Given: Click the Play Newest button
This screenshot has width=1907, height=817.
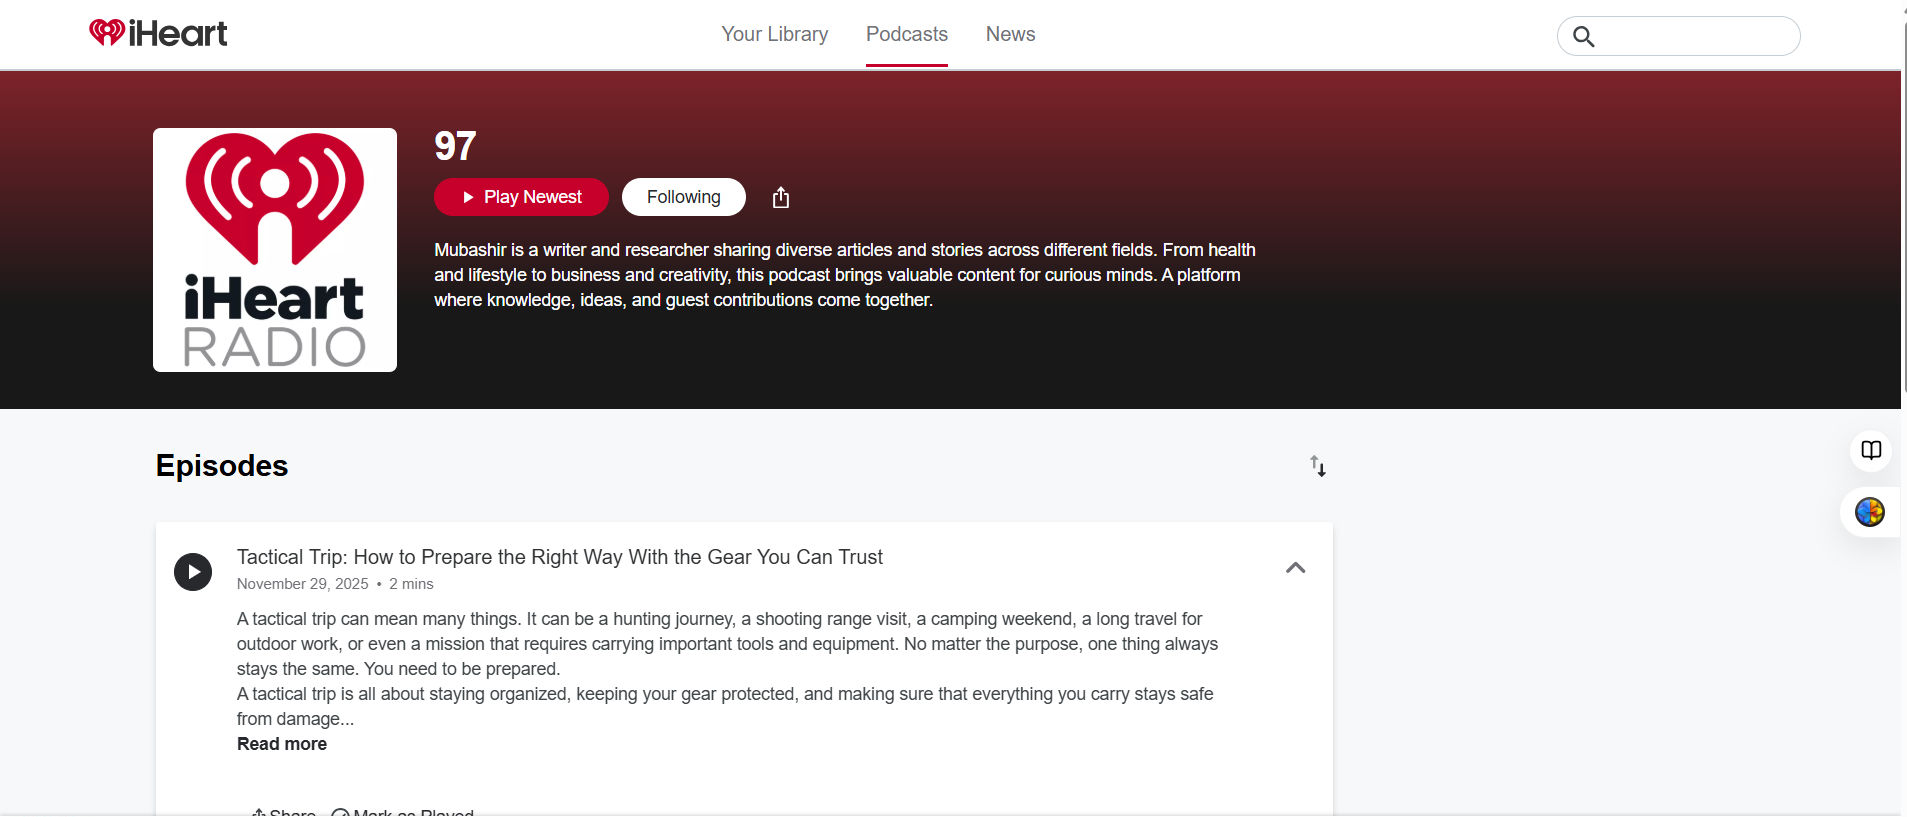Looking at the screenshot, I should (x=521, y=197).
